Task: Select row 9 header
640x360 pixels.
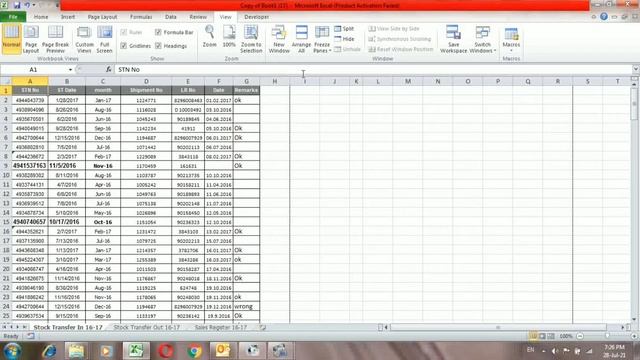Action: click(6, 166)
